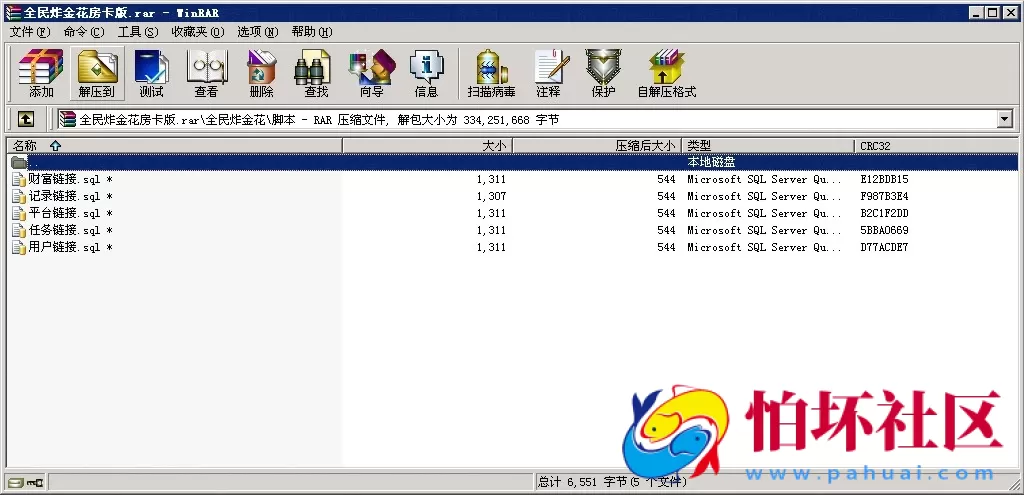Open the 命令(C) menu
1024x495 pixels.
[84, 32]
